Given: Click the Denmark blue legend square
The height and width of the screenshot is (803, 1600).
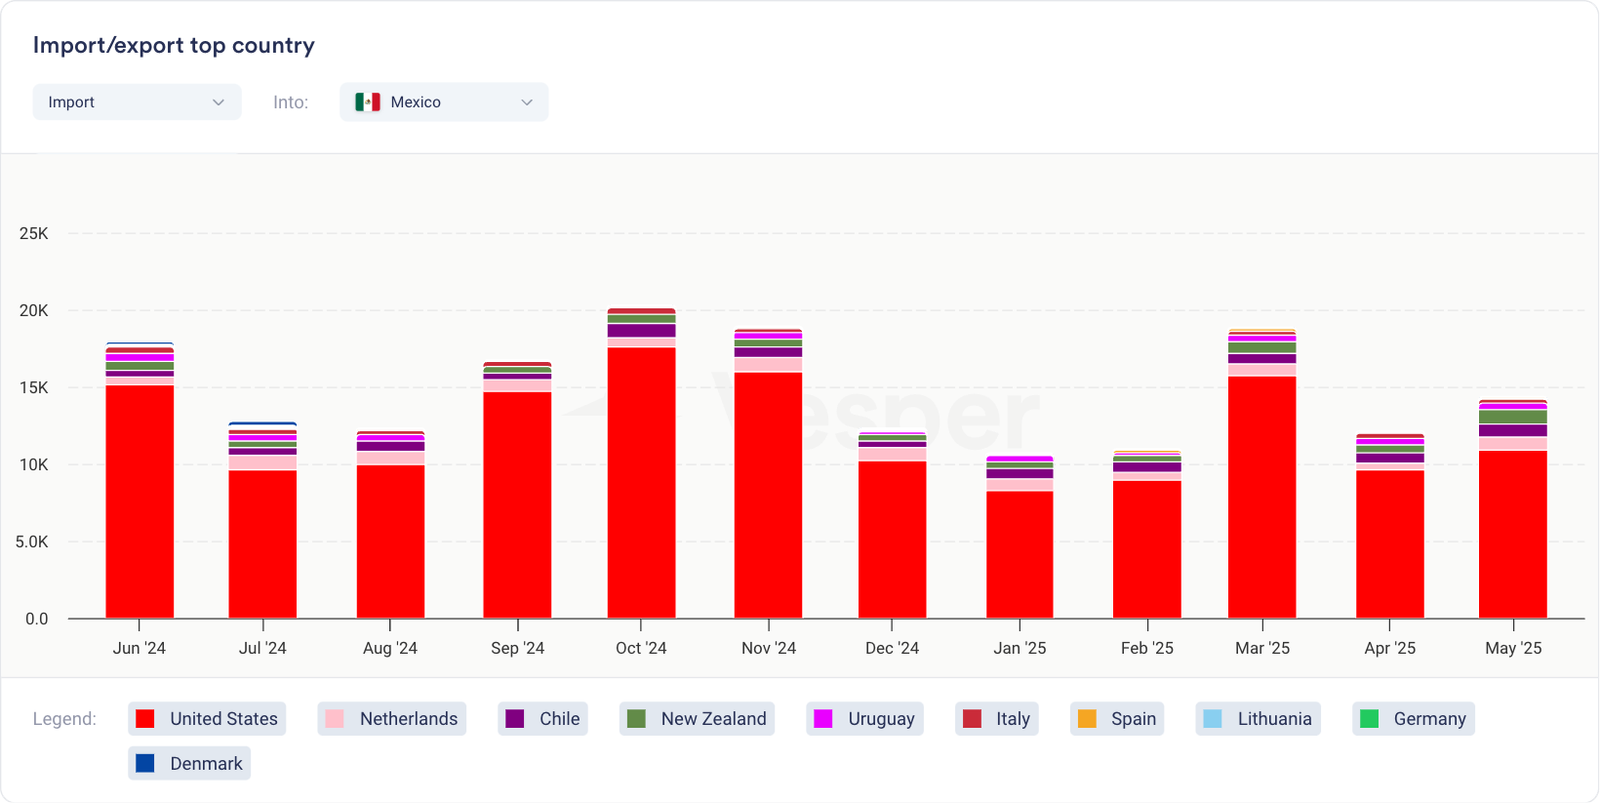Looking at the screenshot, I should pos(145,764).
